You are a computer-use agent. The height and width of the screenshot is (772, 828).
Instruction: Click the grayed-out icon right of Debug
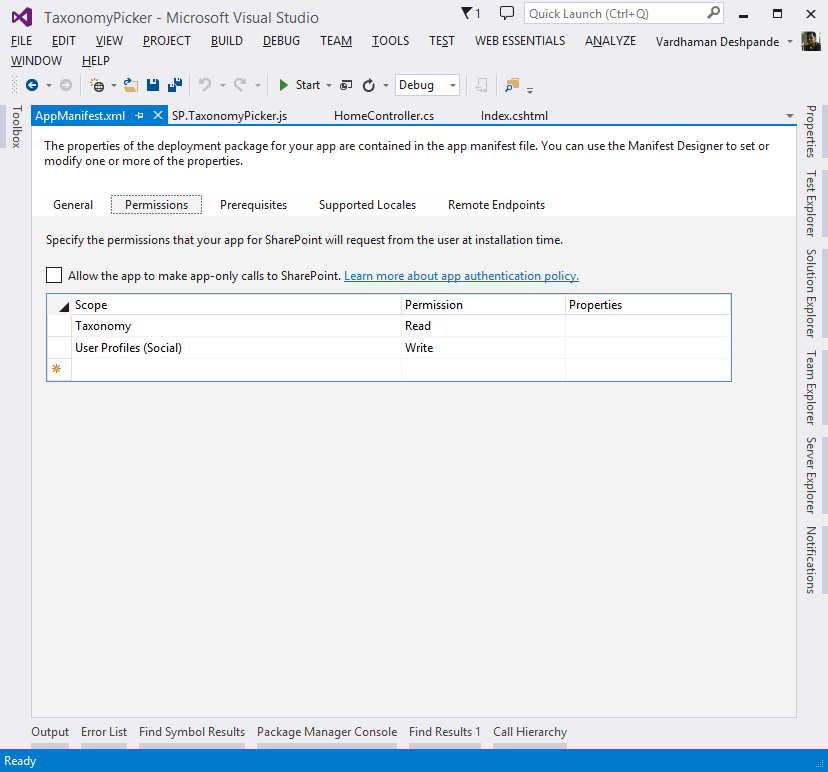[481, 85]
